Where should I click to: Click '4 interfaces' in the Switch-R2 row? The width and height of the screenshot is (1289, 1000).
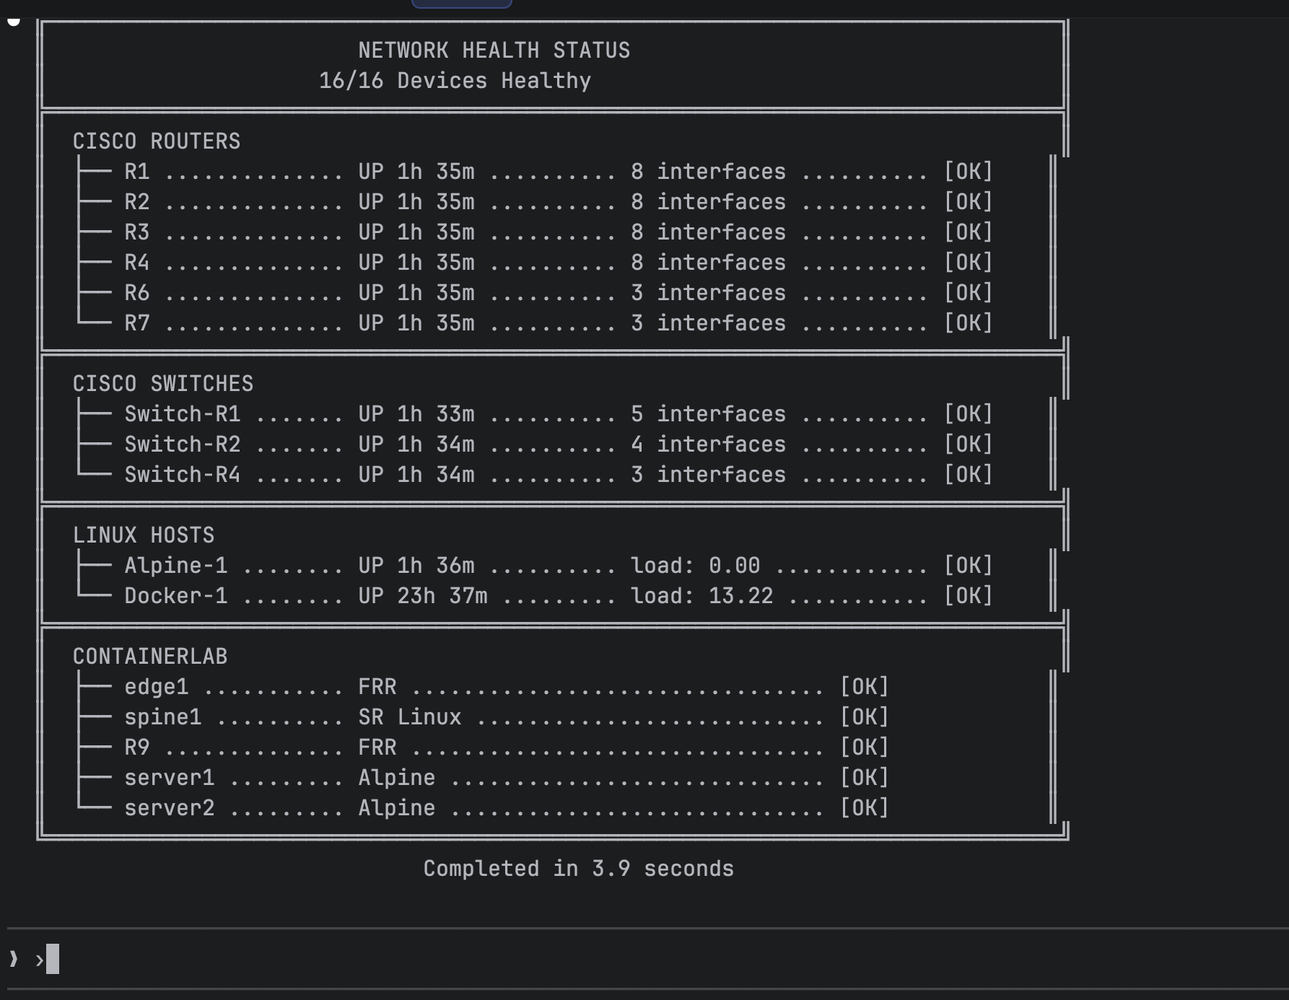[x=708, y=444]
